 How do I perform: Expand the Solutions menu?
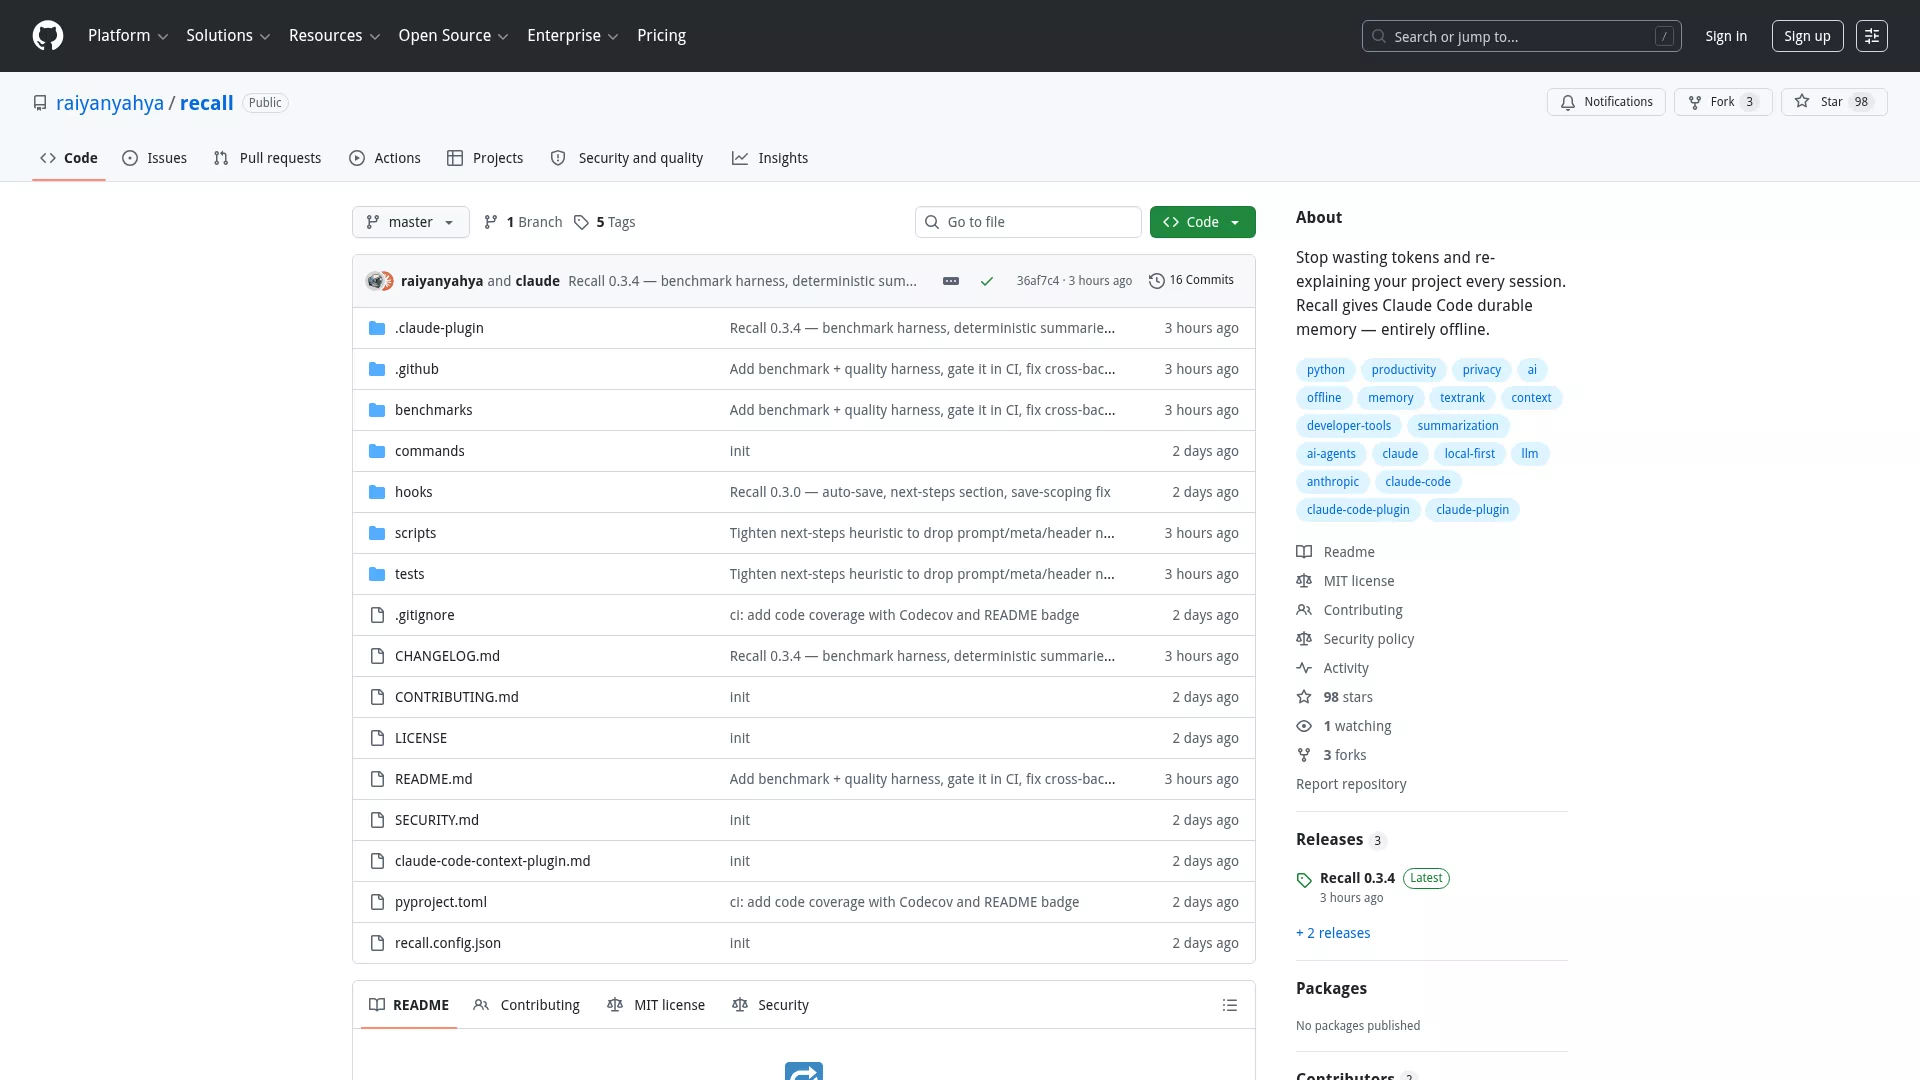pyautogui.click(x=228, y=36)
